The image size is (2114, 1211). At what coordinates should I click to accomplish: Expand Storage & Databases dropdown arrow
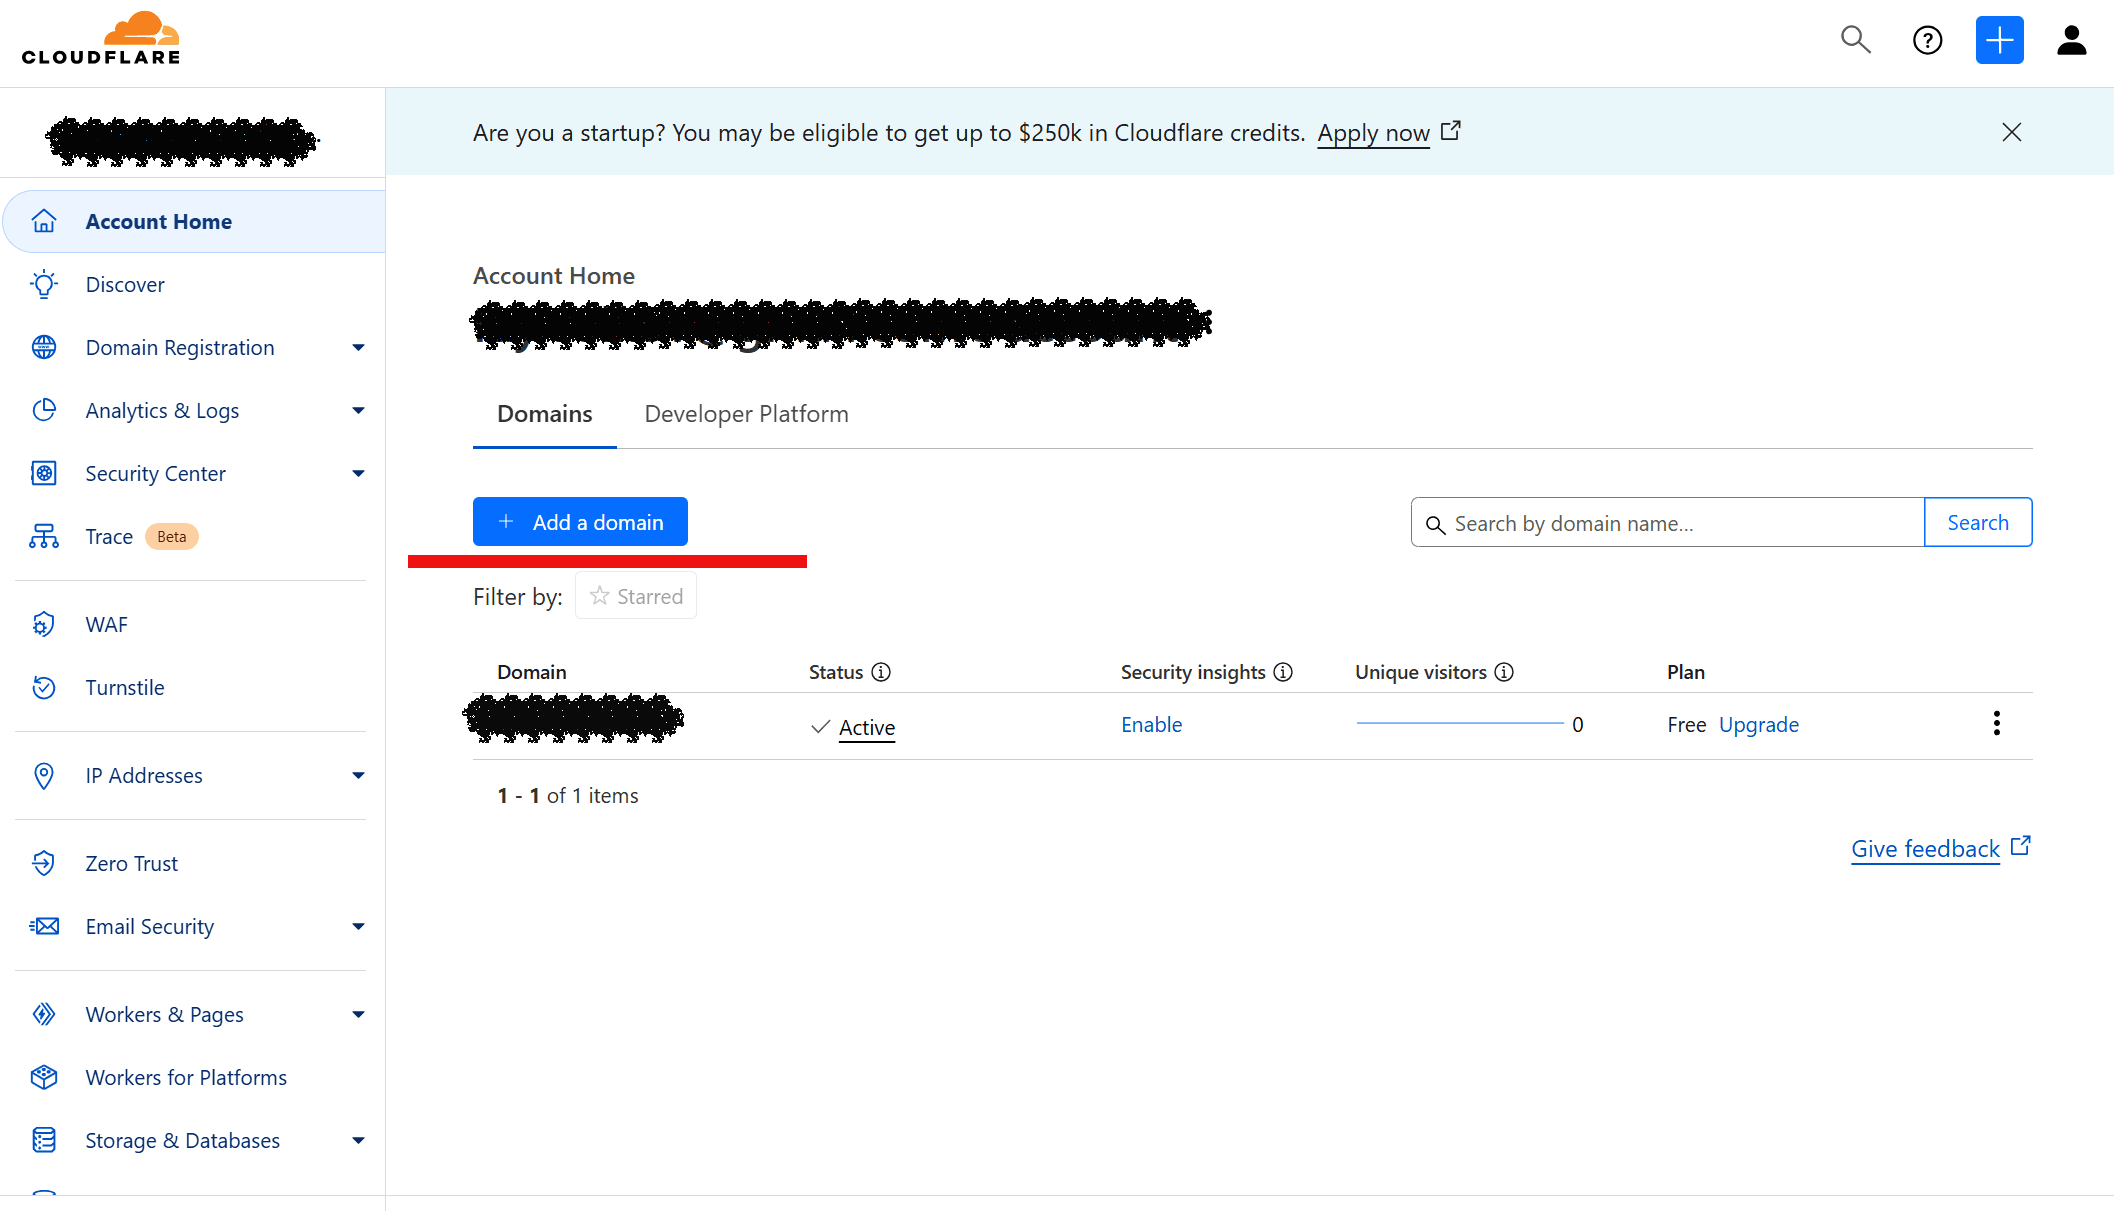click(x=358, y=1140)
